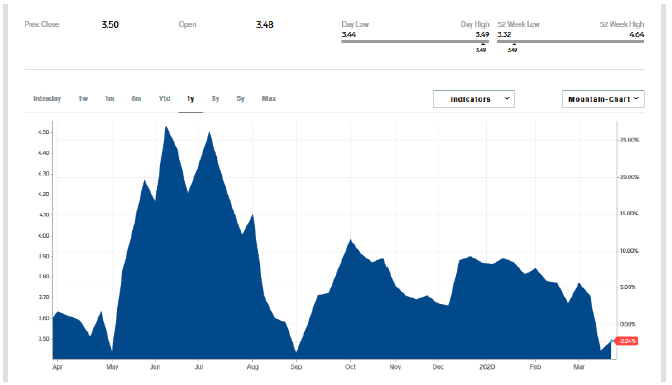Select the 6m time range
Image resolution: width=672 pixels, height=385 pixels.
click(136, 99)
